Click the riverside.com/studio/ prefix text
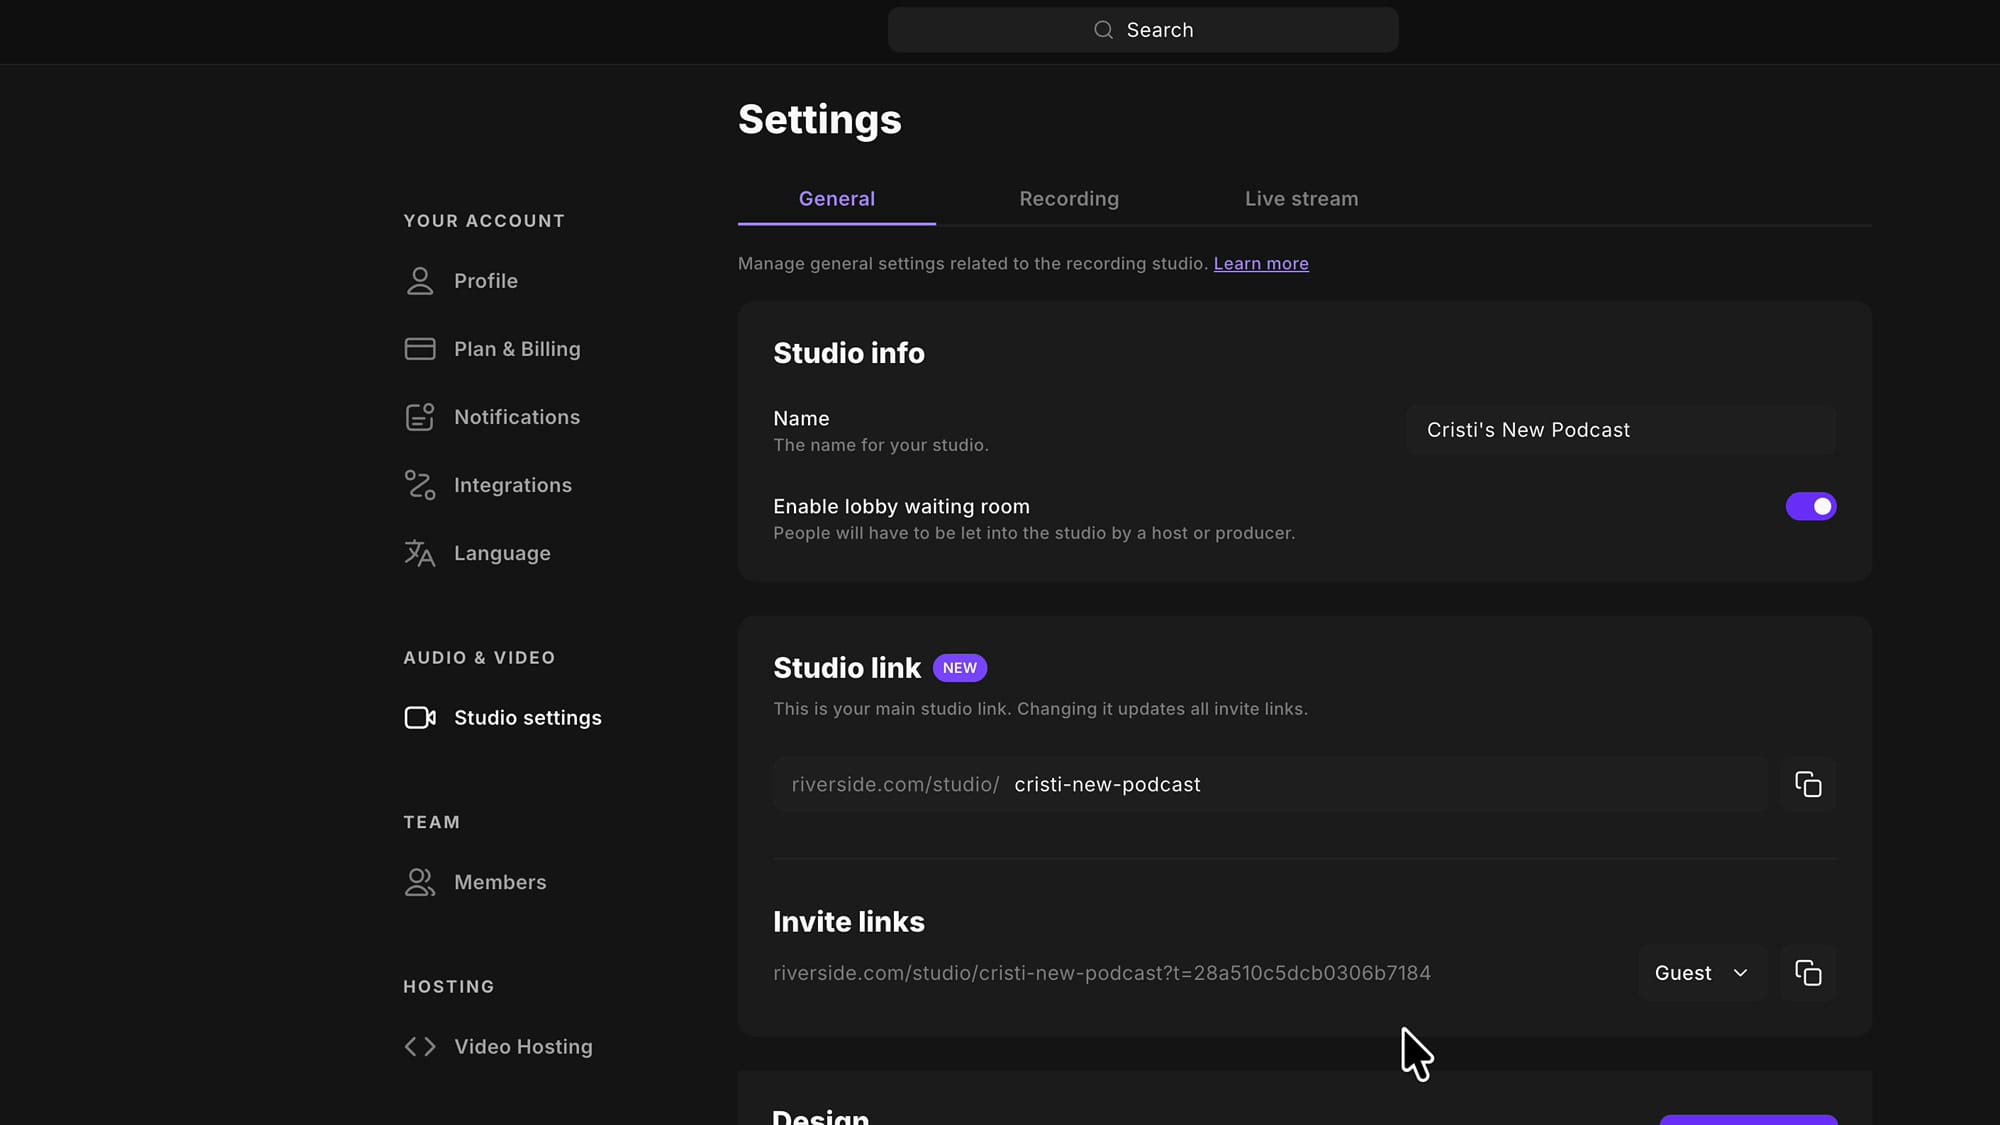Image resolution: width=2000 pixels, height=1125 pixels. pos(895,785)
